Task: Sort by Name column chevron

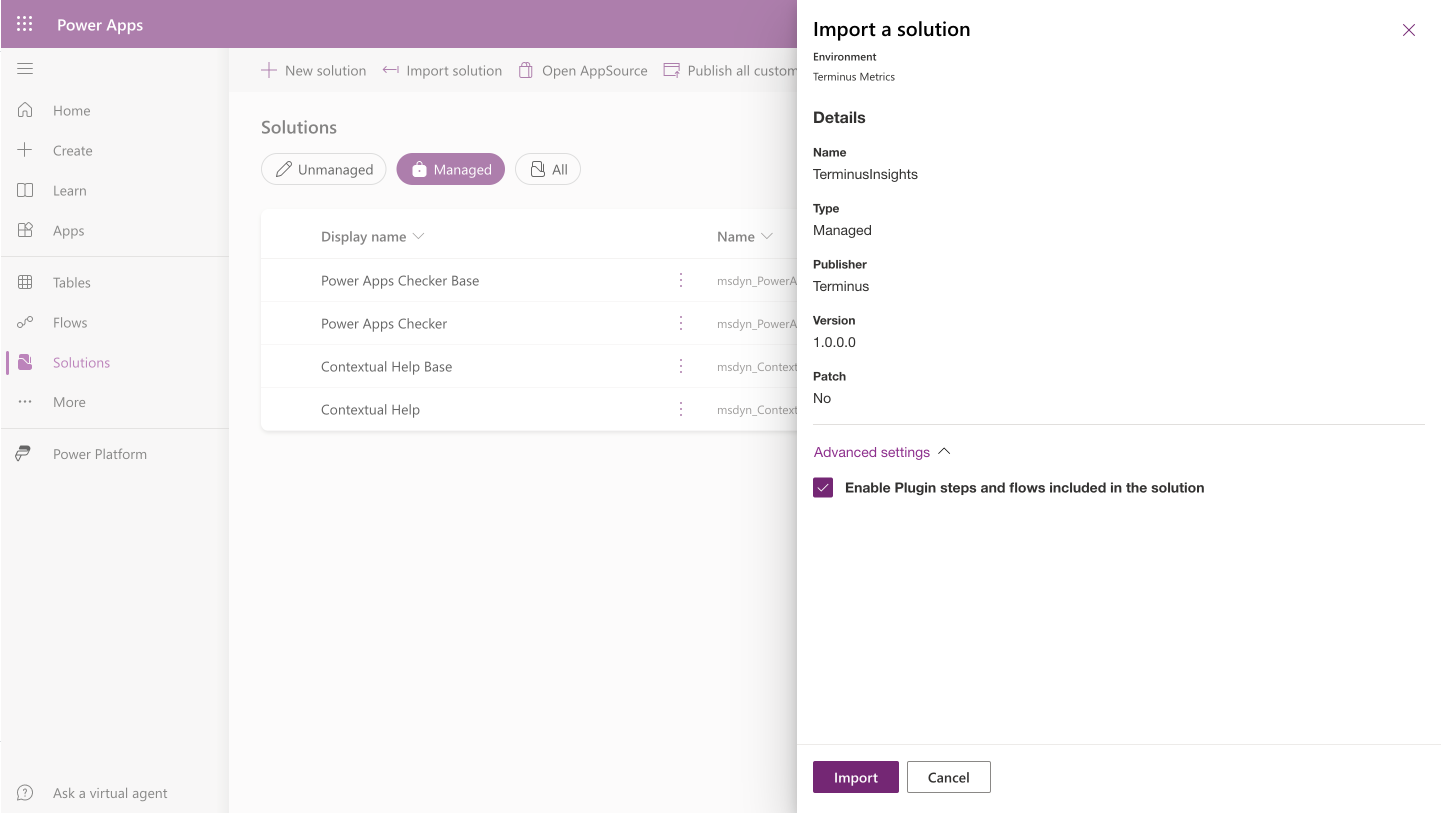Action: point(767,236)
